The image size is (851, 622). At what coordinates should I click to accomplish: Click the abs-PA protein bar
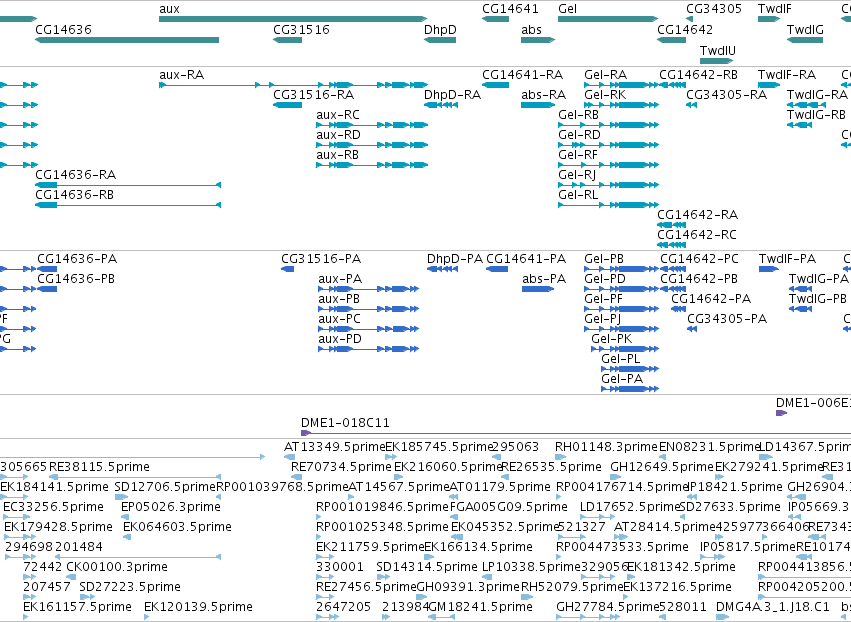tap(538, 289)
